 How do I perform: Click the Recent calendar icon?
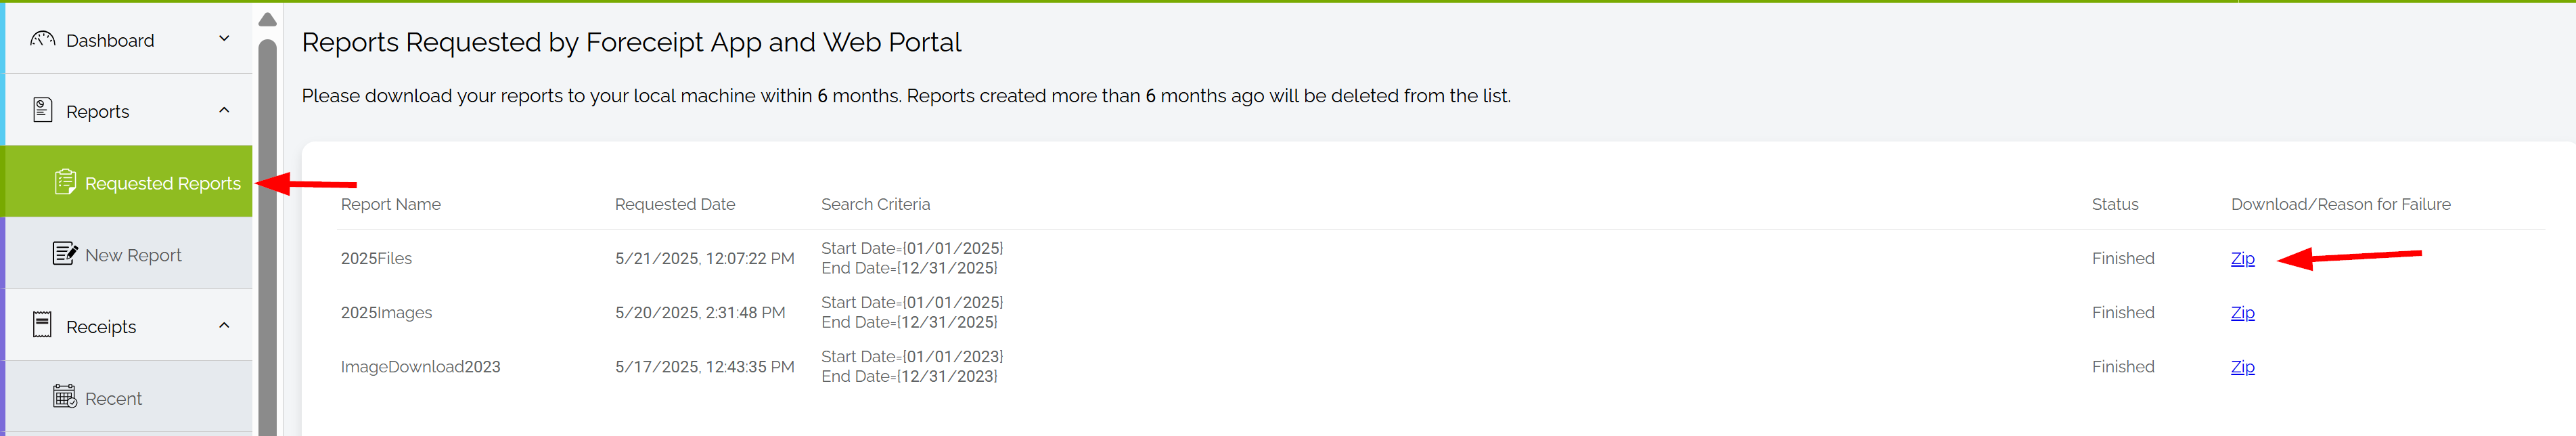coord(65,397)
